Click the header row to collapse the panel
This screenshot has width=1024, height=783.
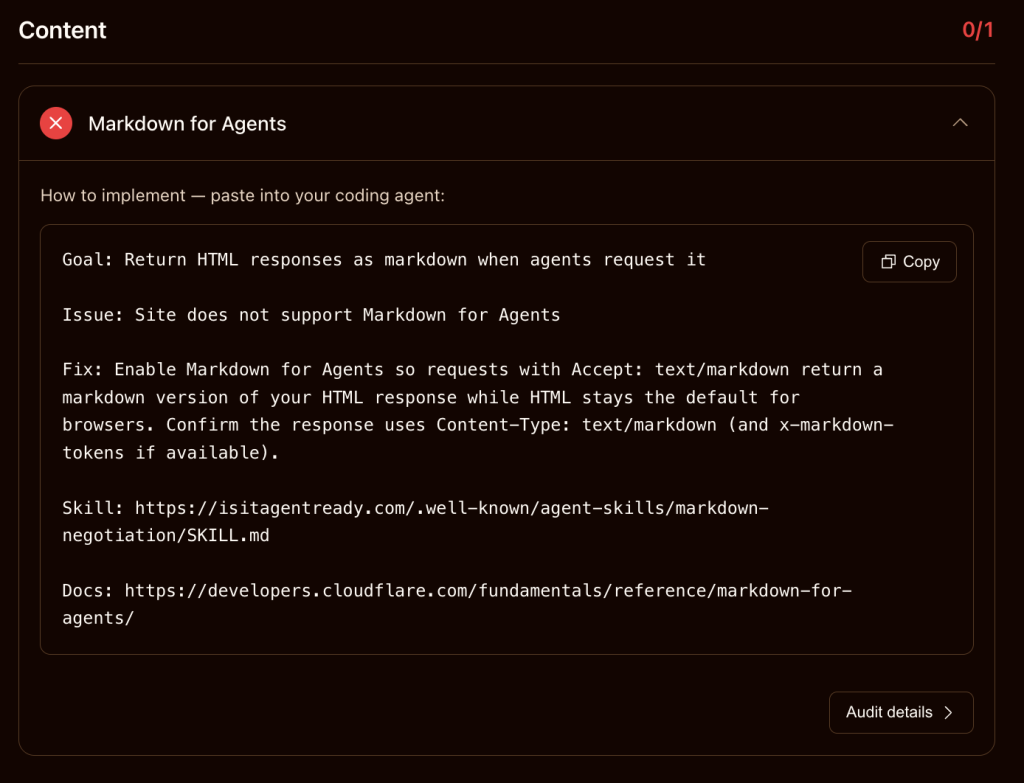coord(500,122)
